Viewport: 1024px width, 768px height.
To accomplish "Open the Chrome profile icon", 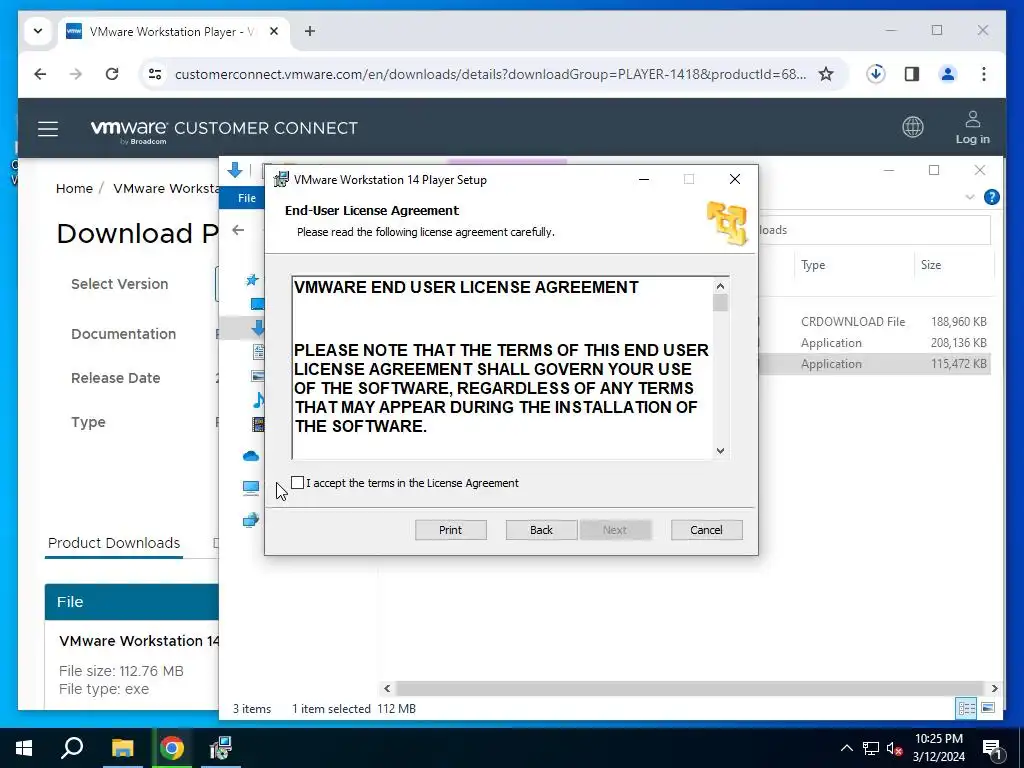I will click(948, 74).
